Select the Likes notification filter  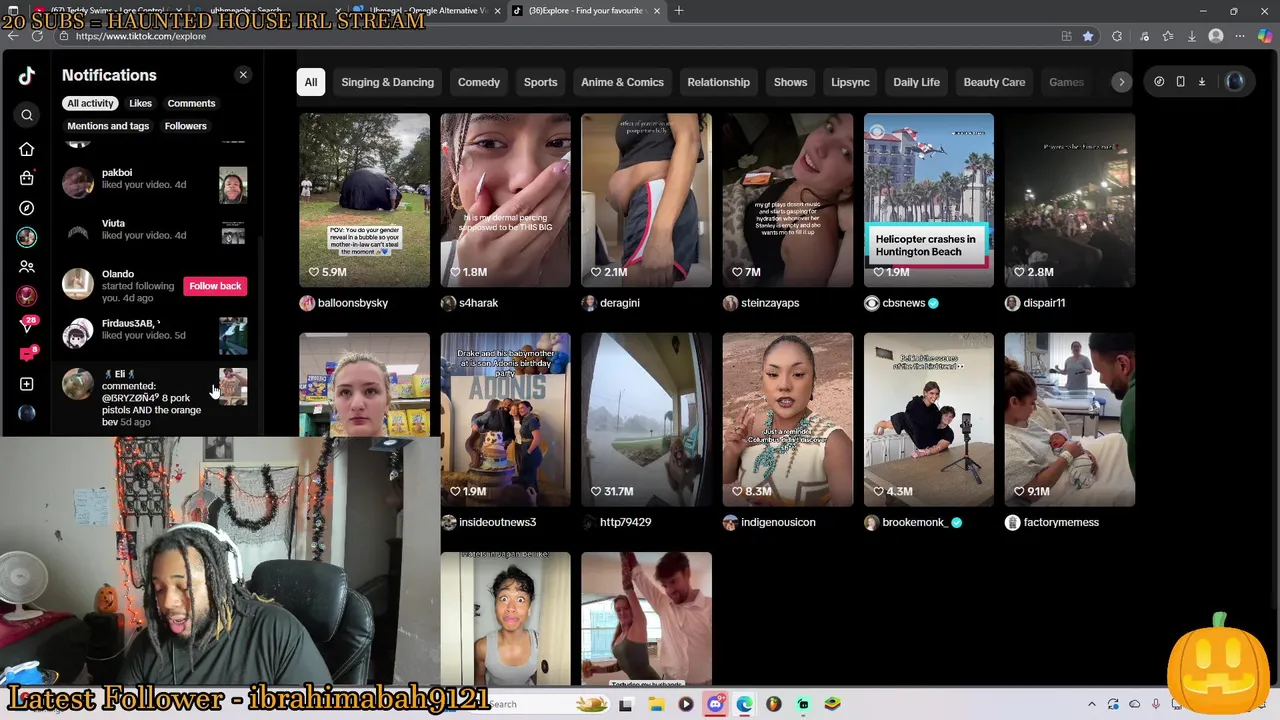(x=140, y=103)
